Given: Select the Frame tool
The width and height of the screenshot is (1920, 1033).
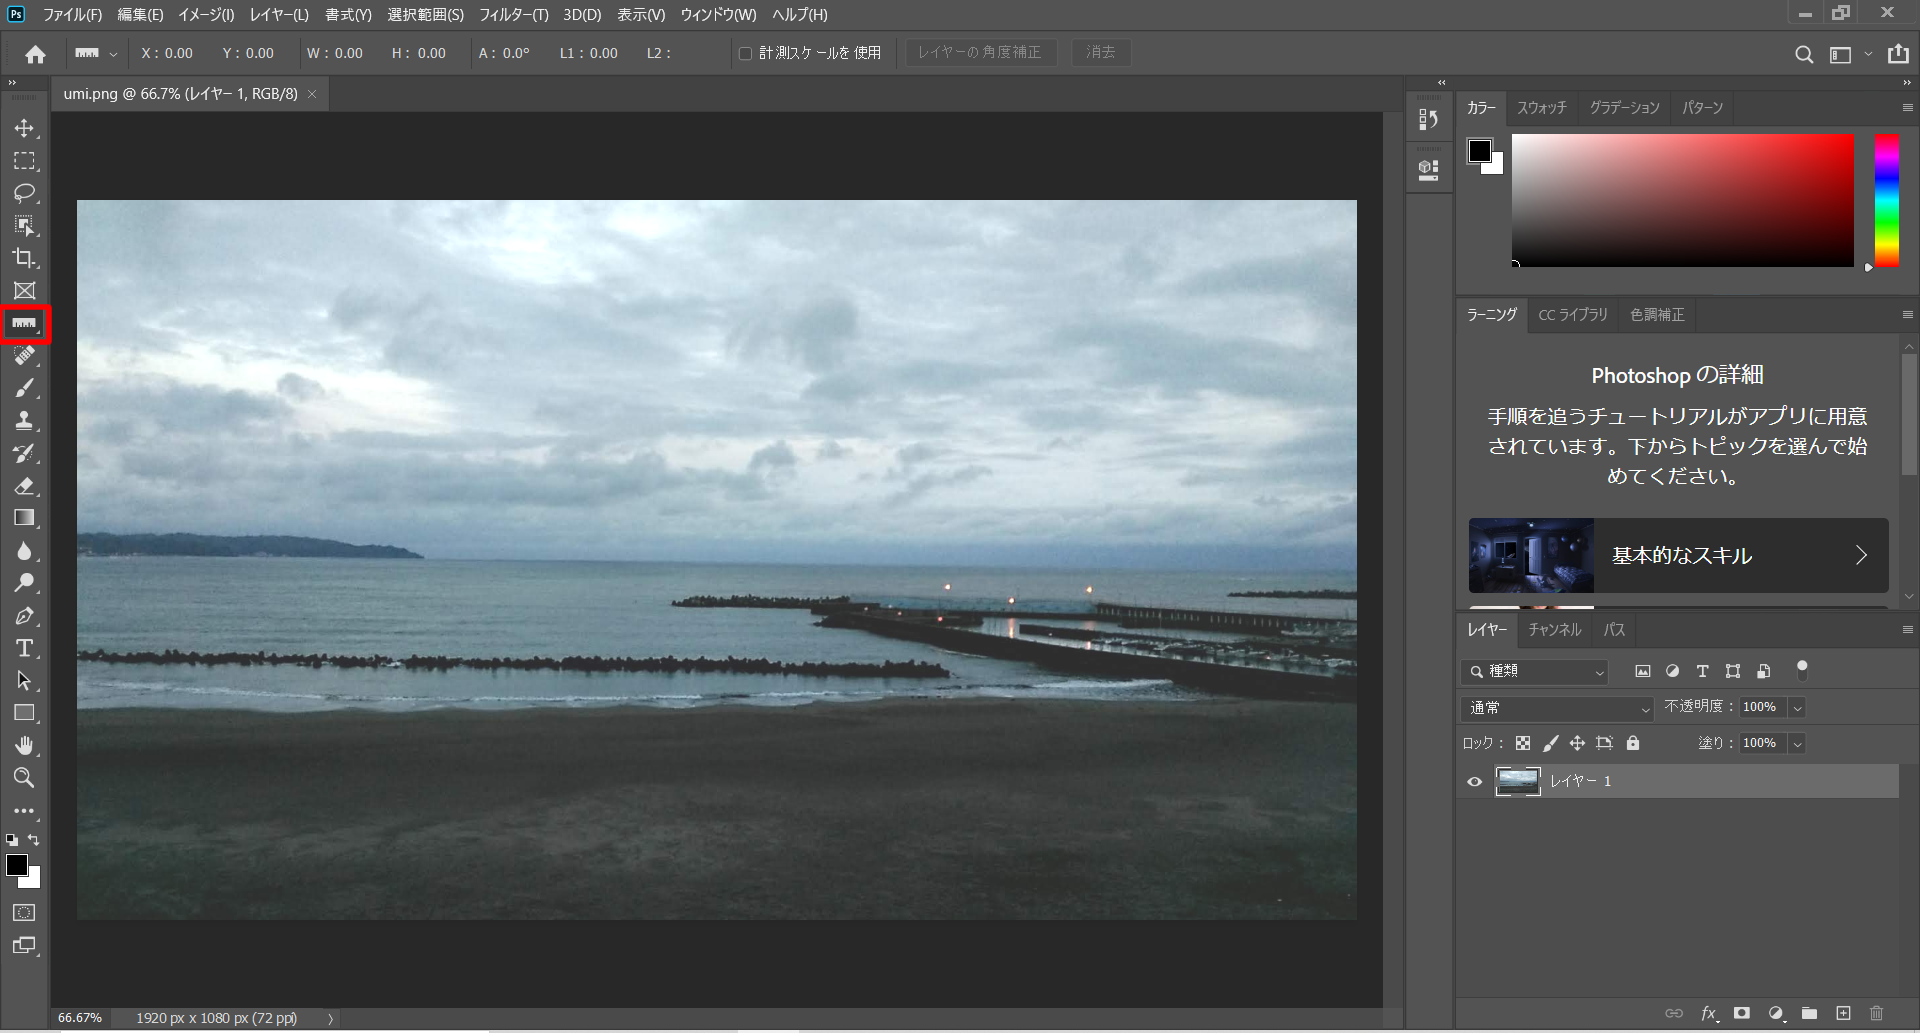Looking at the screenshot, I should click(x=25, y=291).
